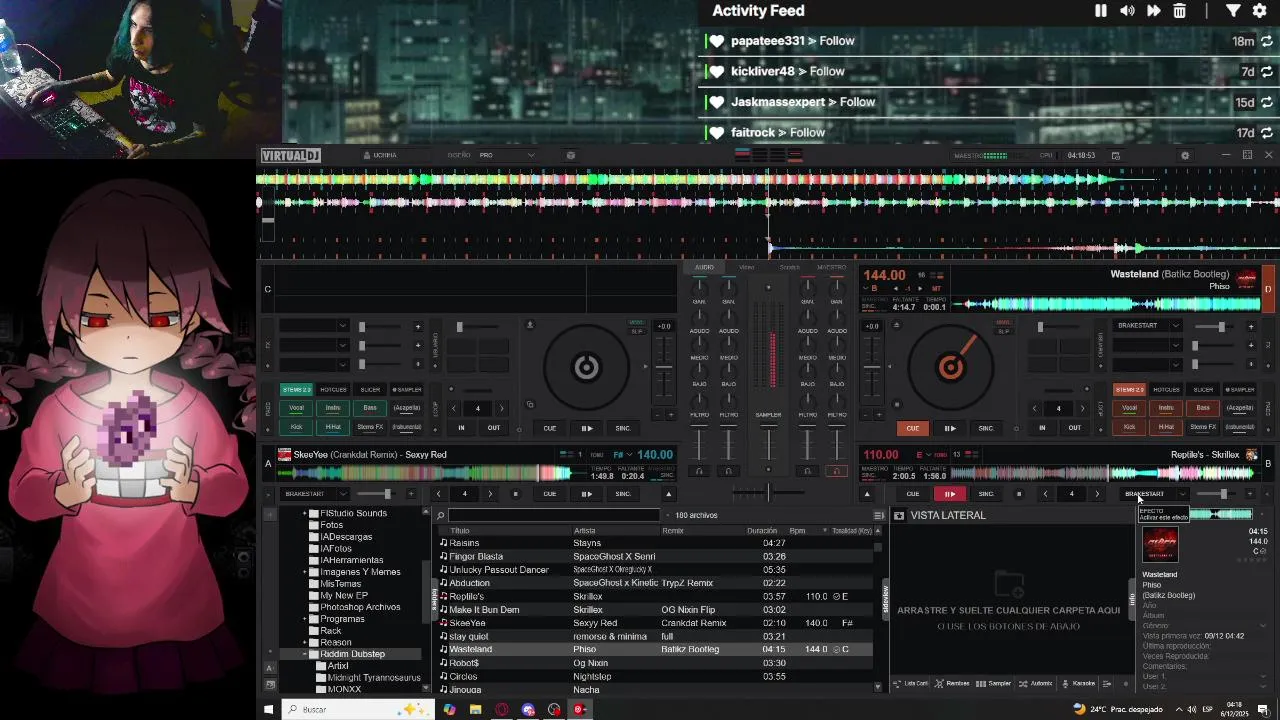Toggle Kick stem on left deck
The height and width of the screenshot is (720, 1280).
[x=296, y=427]
